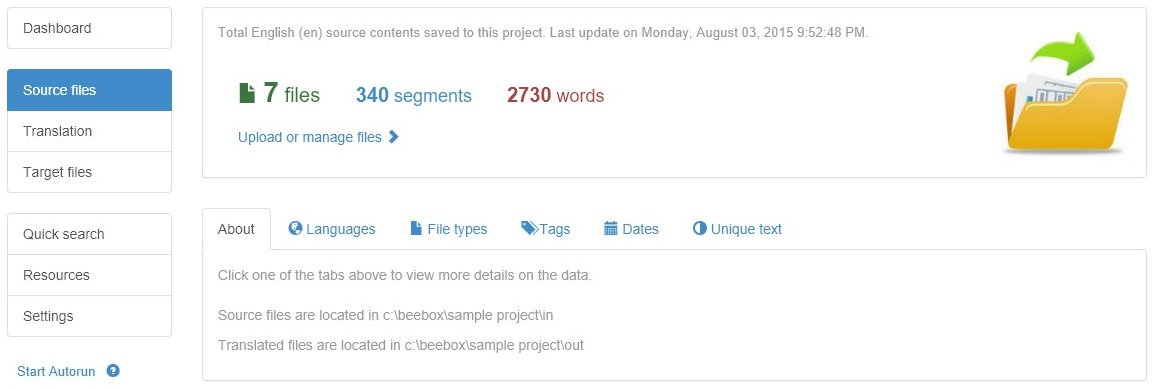Open the Languages tab label

(341, 229)
